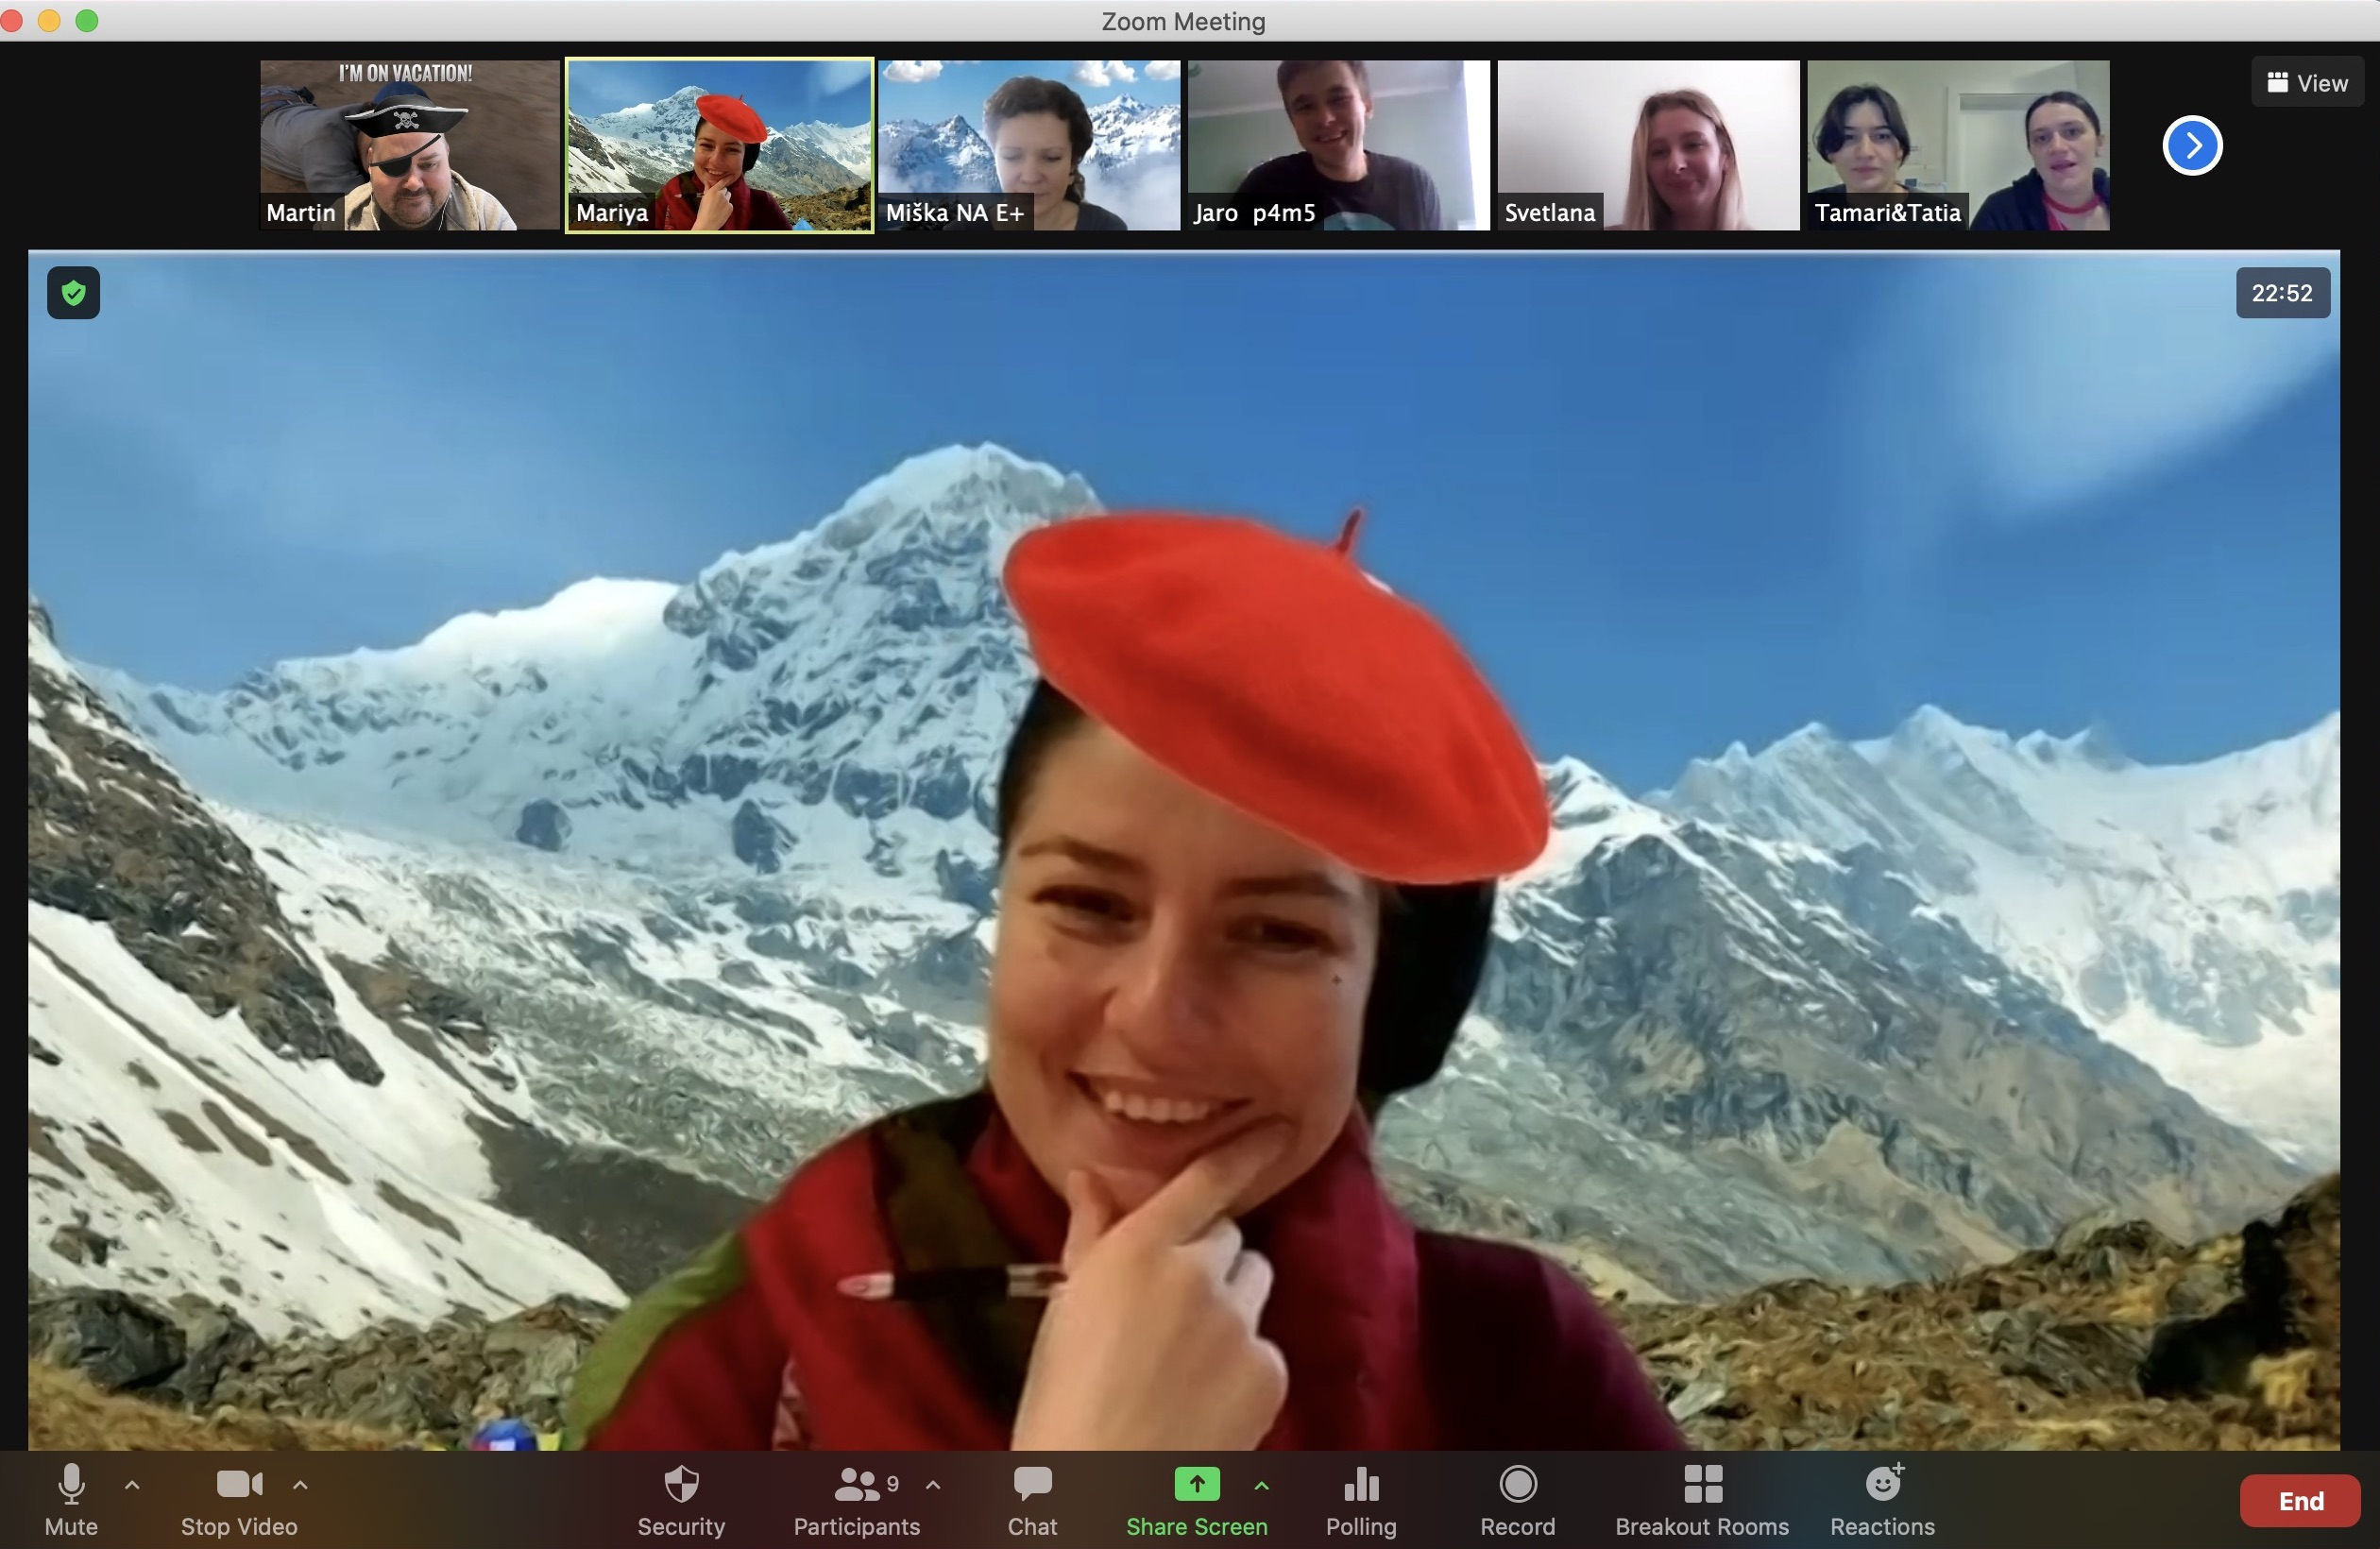Click the green encryption shield icon
2380x1549 pixels.
(73, 293)
